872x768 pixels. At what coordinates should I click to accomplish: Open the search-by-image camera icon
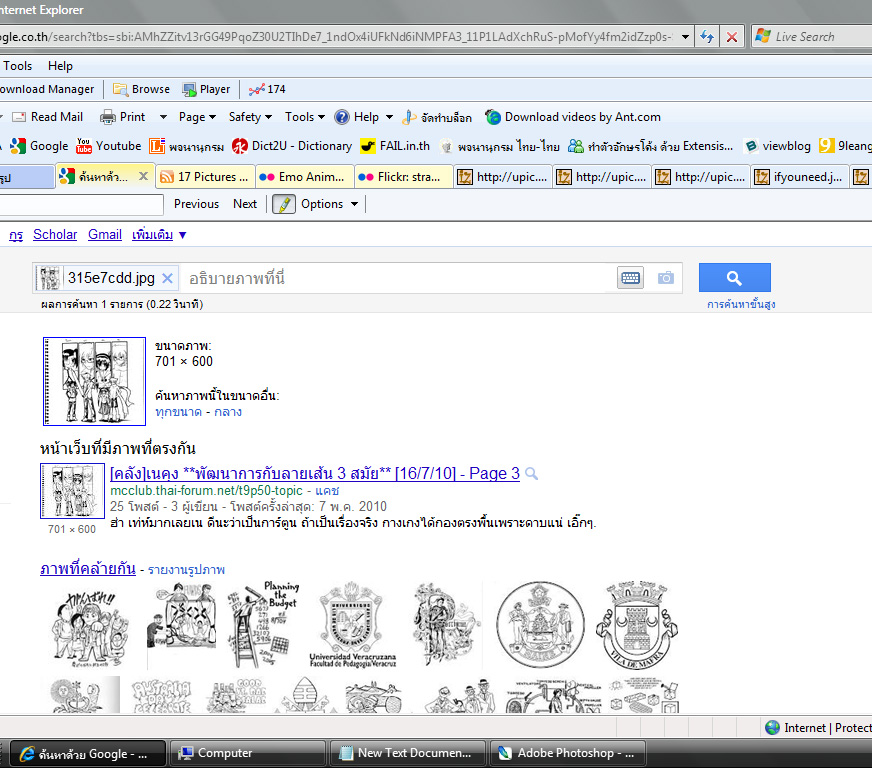click(x=666, y=278)
